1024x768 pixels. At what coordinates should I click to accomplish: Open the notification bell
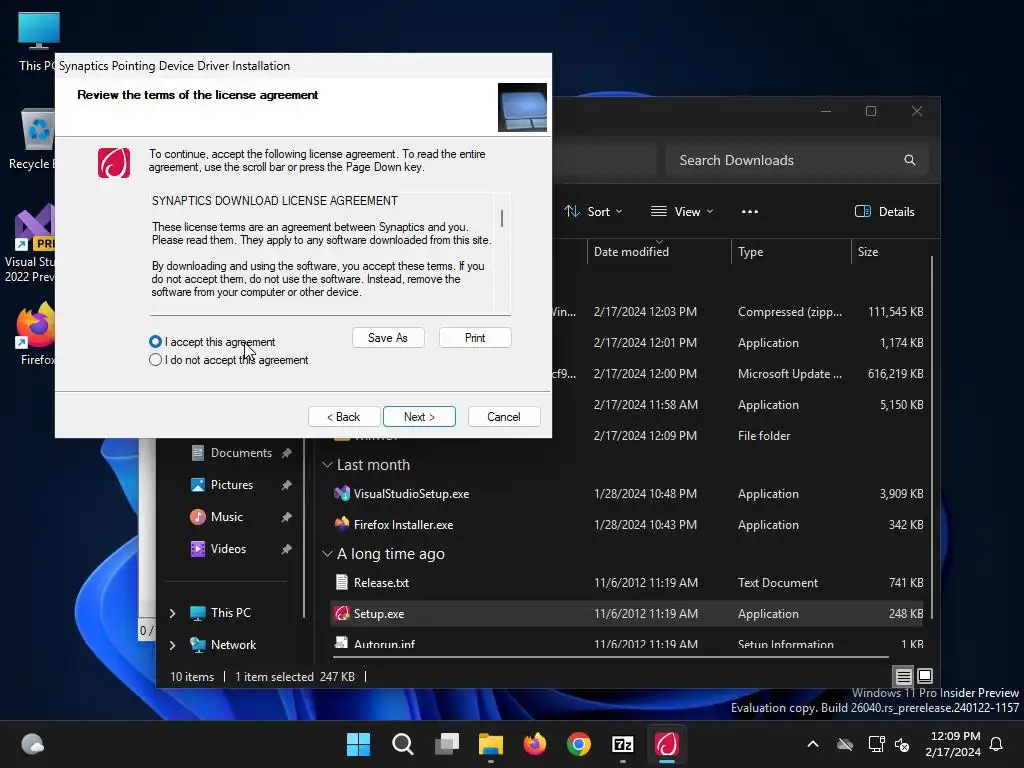pyautogui.click(x=997, y=744)
